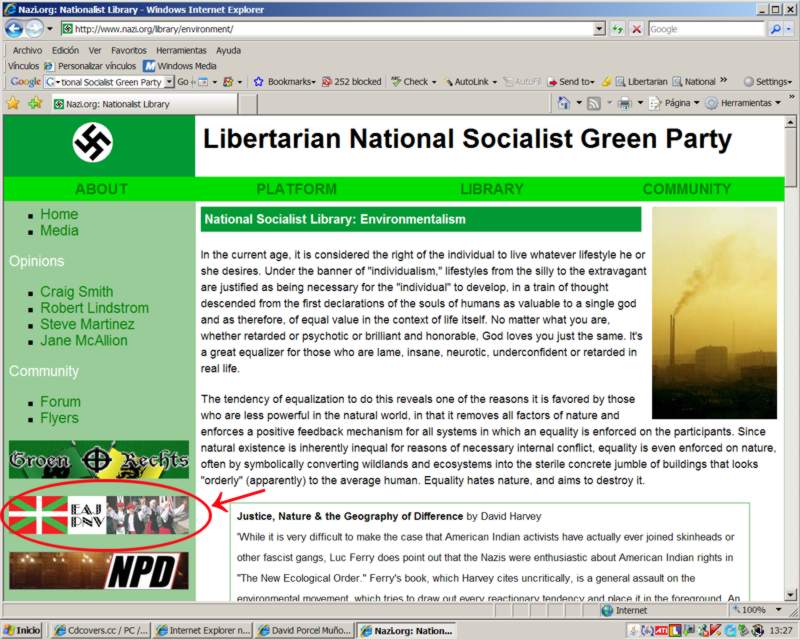Click the Add to Favorites star-plus icon
This screenshot has width=800, height=640.
pos(35,104)
